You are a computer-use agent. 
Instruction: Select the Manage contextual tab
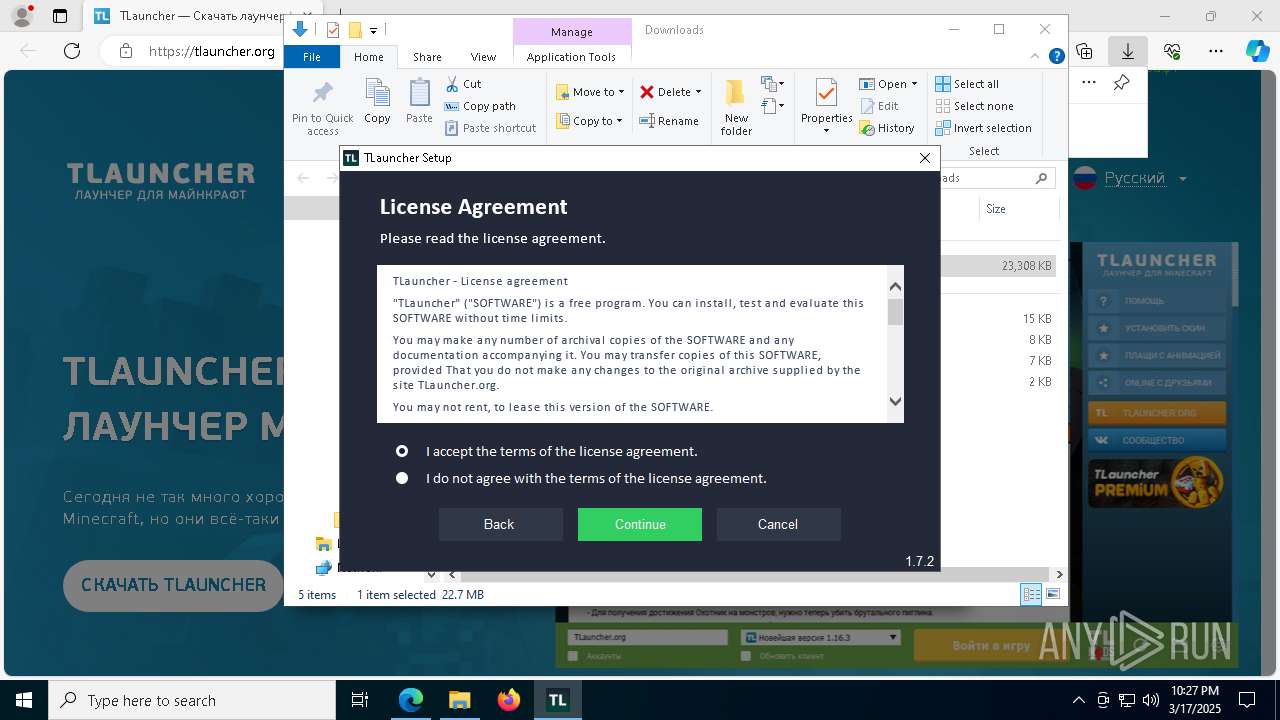[x=571, y=32]
